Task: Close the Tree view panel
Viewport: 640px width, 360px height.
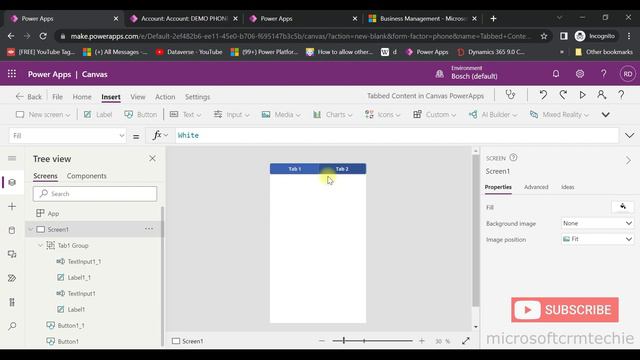Action: pyautogui.click(x=152, y=158)
